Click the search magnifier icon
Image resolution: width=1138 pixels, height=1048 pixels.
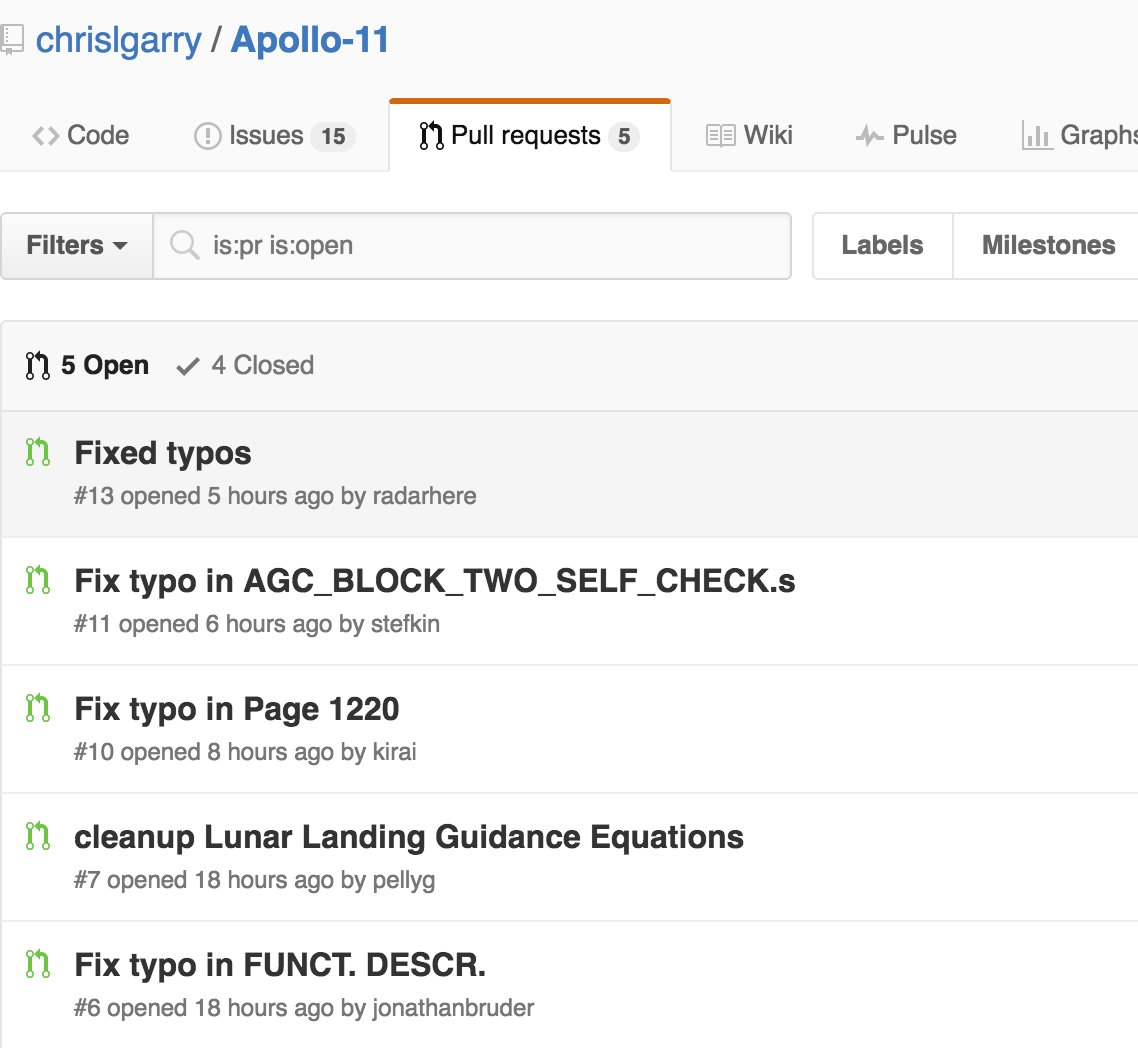[x=184, y=245]
